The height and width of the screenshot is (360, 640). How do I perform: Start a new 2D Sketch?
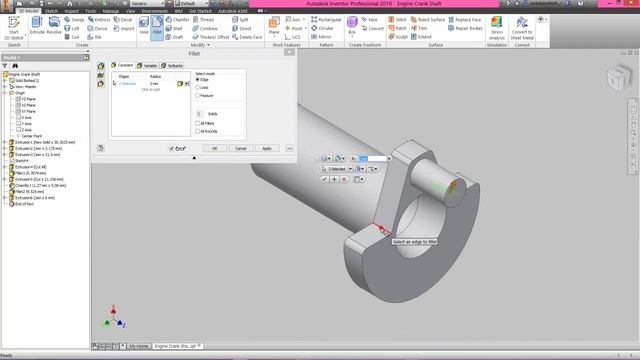pos(14,28)
